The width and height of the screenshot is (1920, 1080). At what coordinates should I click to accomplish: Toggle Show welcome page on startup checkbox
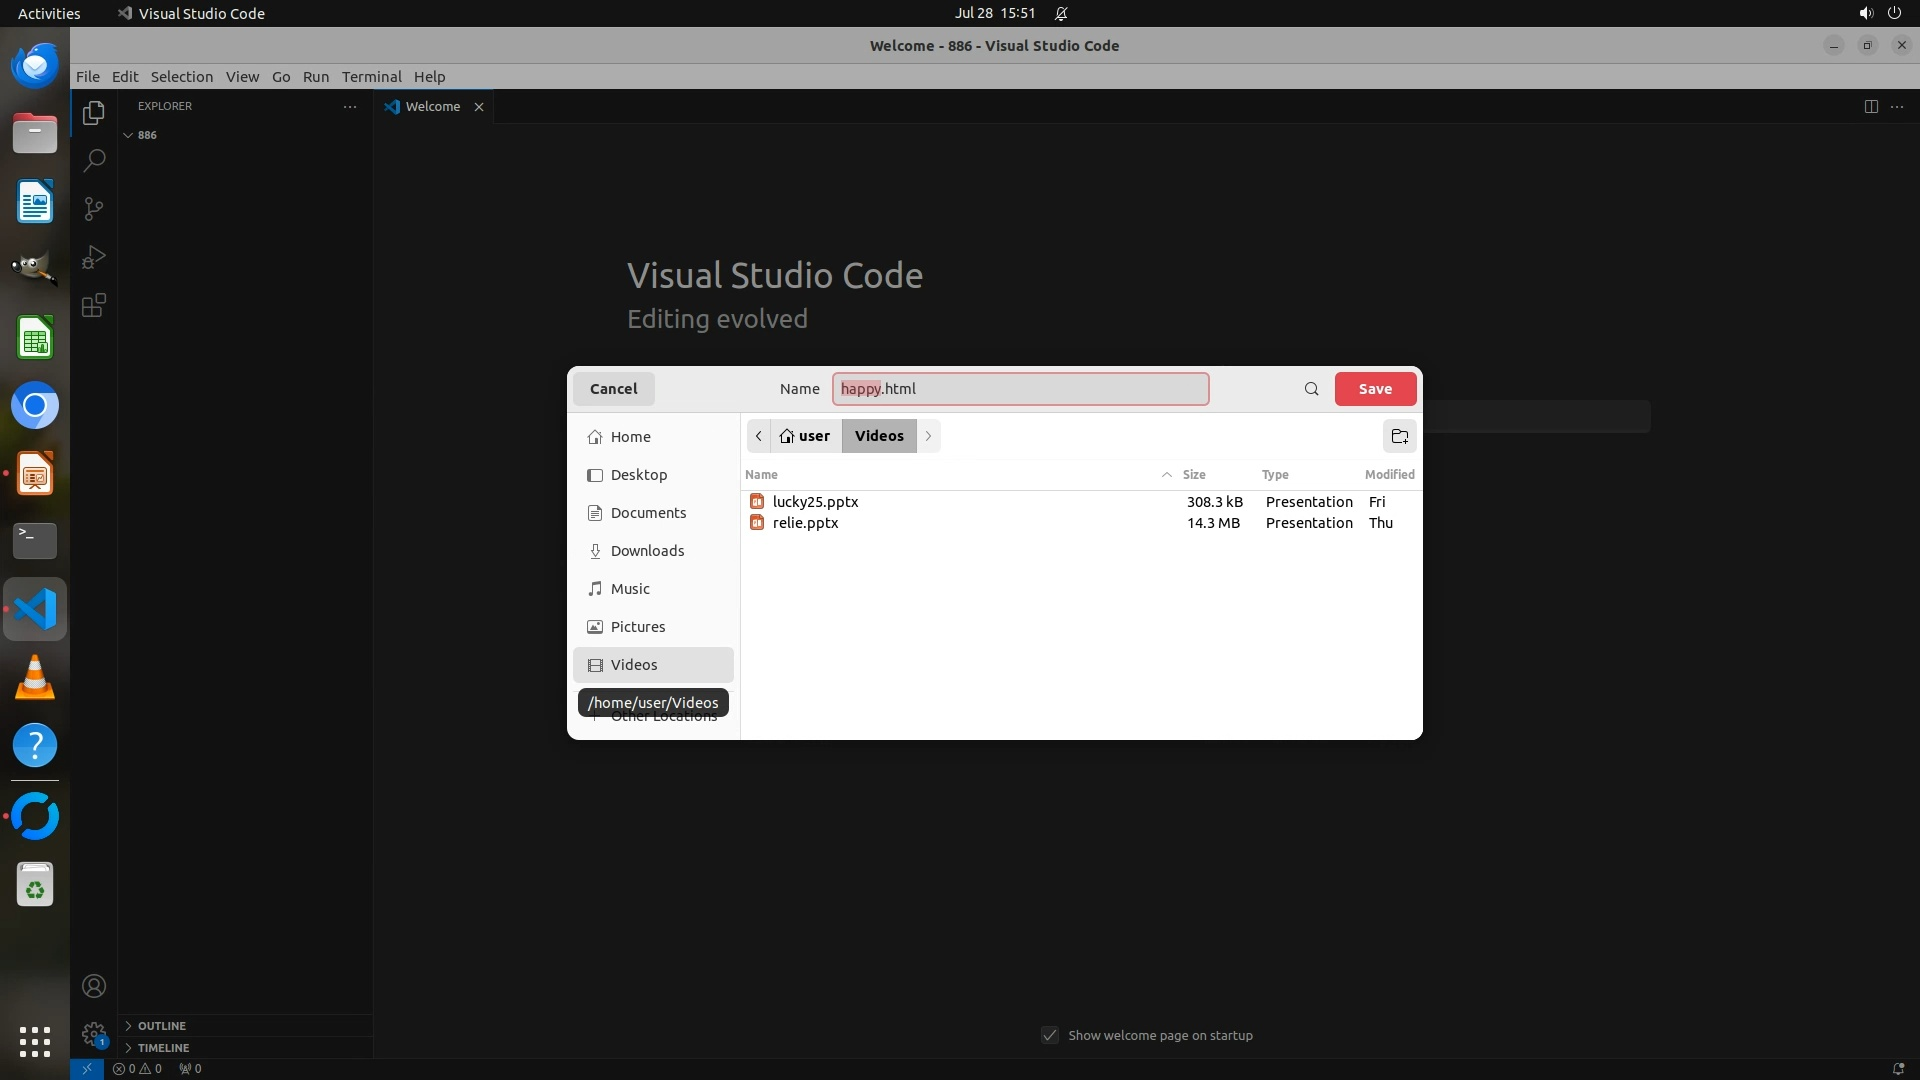click(1049, 1035)
